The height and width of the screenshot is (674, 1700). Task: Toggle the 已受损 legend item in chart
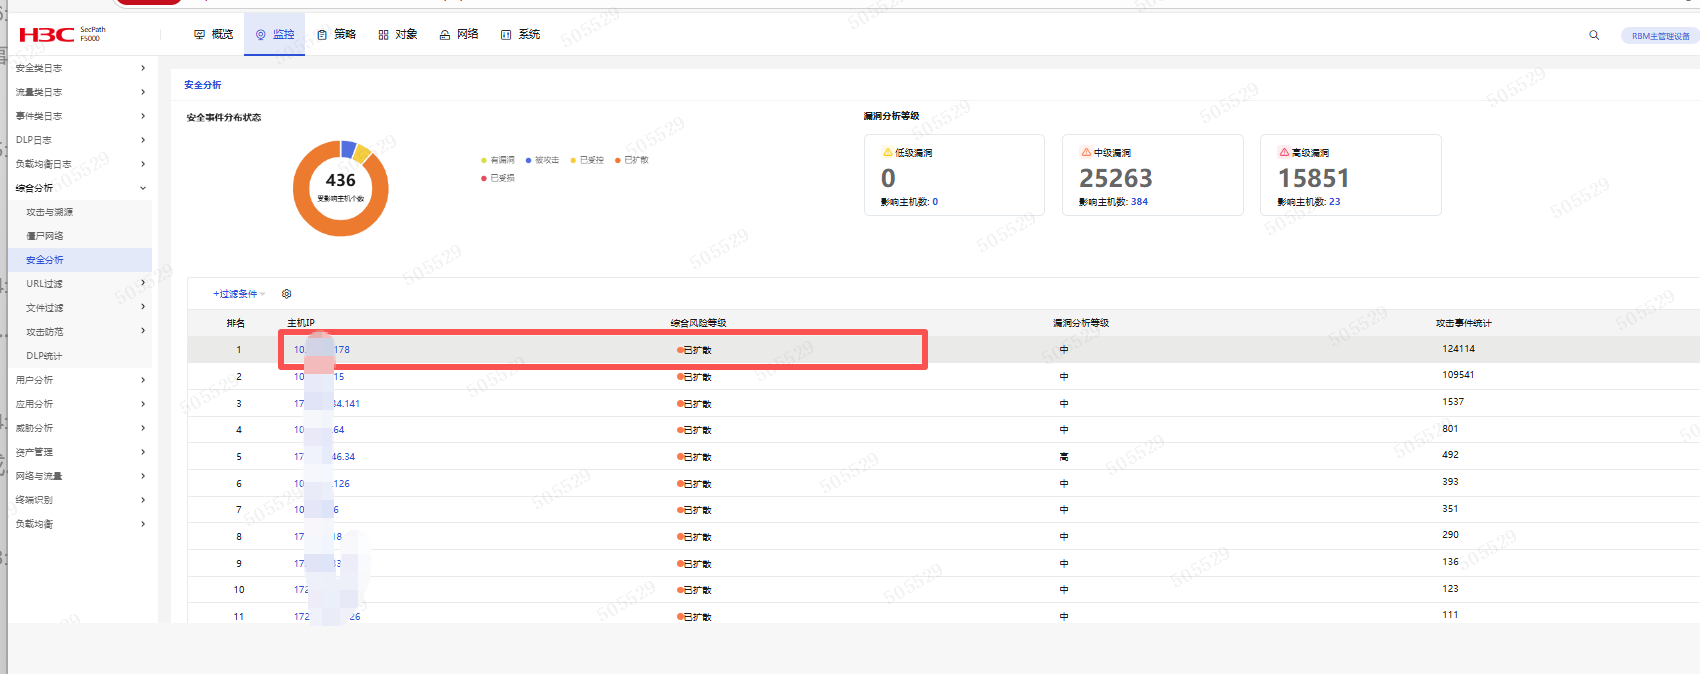498,178
